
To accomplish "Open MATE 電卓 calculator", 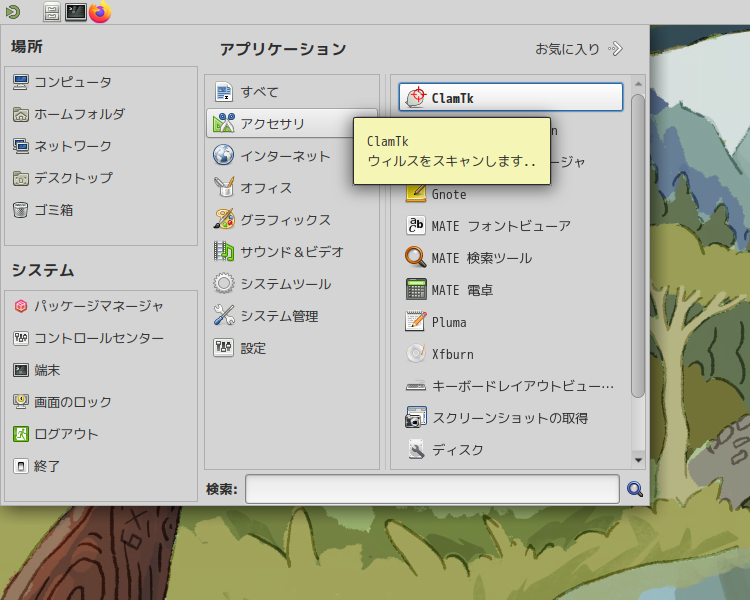I will tap(511, 290).
